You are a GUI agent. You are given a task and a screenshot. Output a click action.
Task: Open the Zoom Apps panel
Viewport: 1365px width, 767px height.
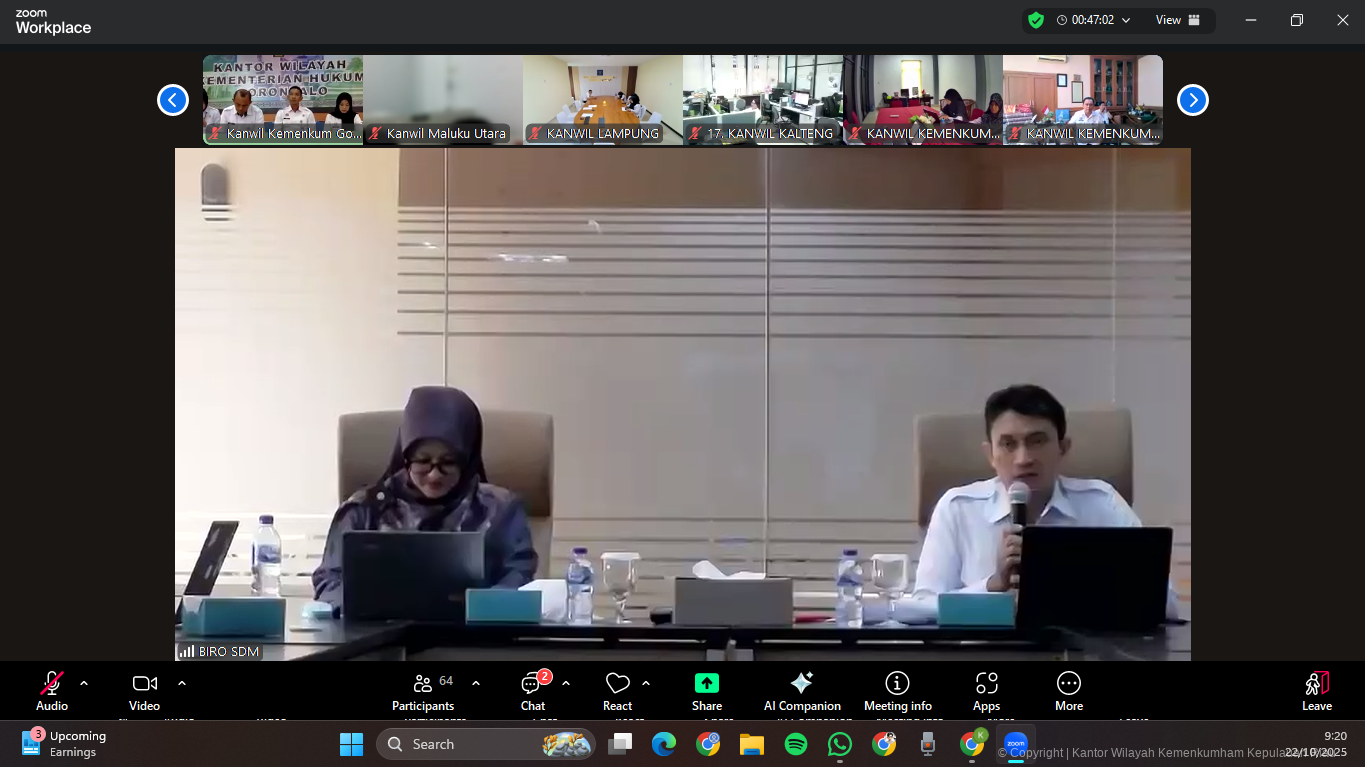point(986,690)
